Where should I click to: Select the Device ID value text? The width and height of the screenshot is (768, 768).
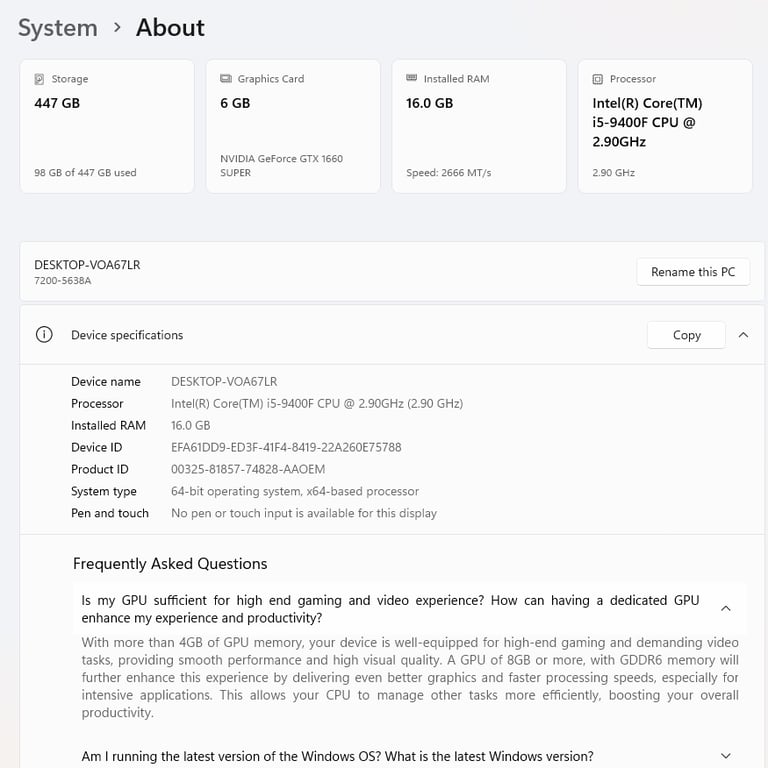[x=286, y=447]
